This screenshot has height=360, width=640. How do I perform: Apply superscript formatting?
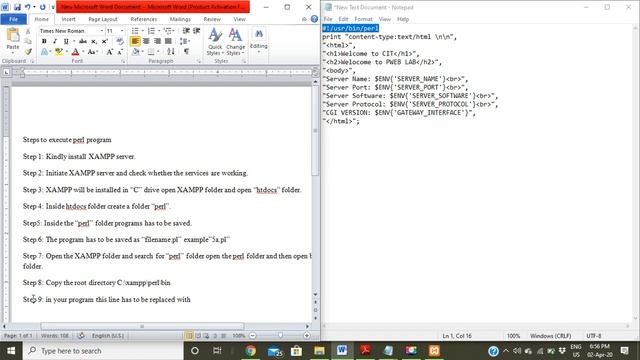pyautogui.click(x=104, y=41)
